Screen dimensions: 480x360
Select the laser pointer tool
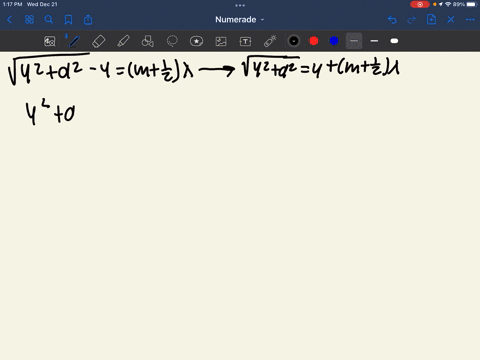(270, 41)
